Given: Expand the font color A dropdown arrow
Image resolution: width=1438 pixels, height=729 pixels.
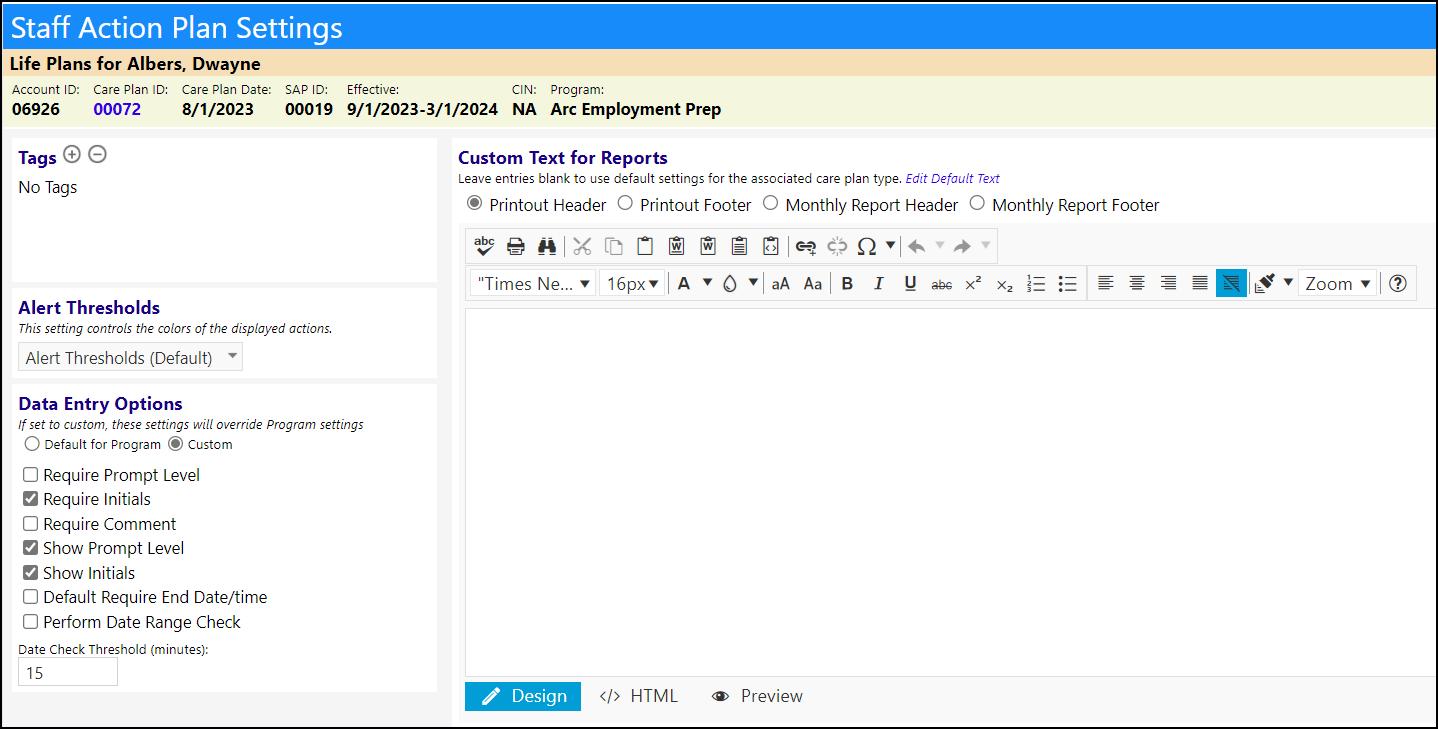Looking at the screenshot, I should (x=707, y=283).
